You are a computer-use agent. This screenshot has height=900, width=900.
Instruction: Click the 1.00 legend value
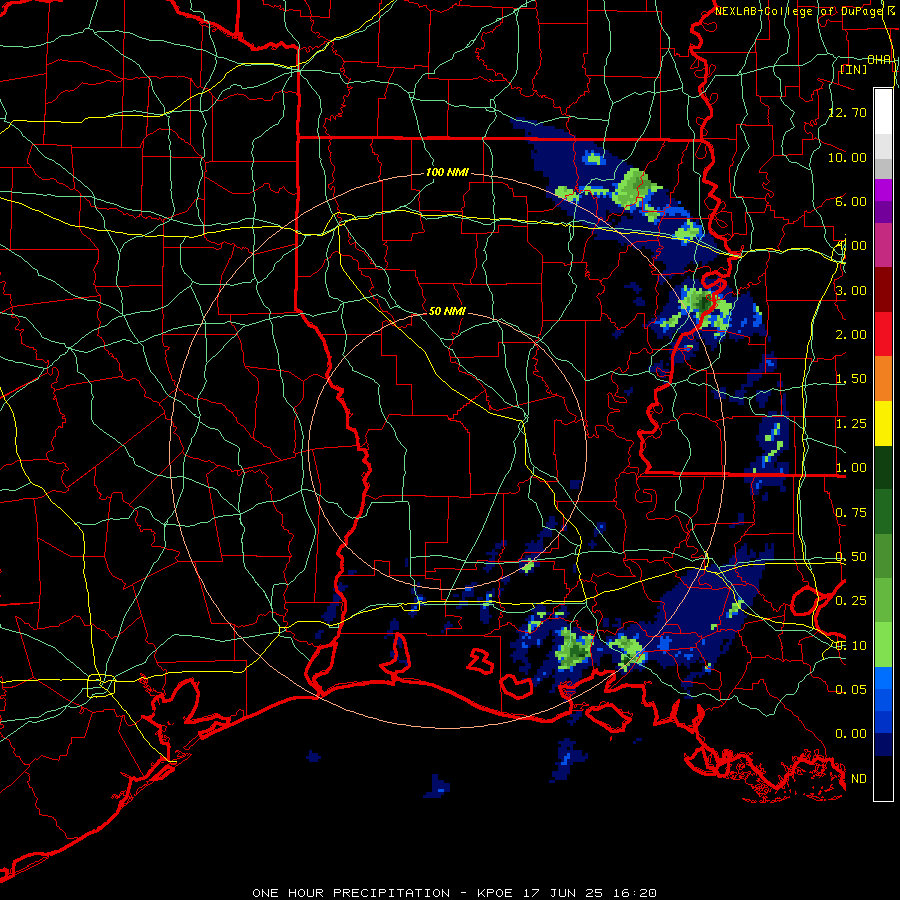(x=851, y=468)
